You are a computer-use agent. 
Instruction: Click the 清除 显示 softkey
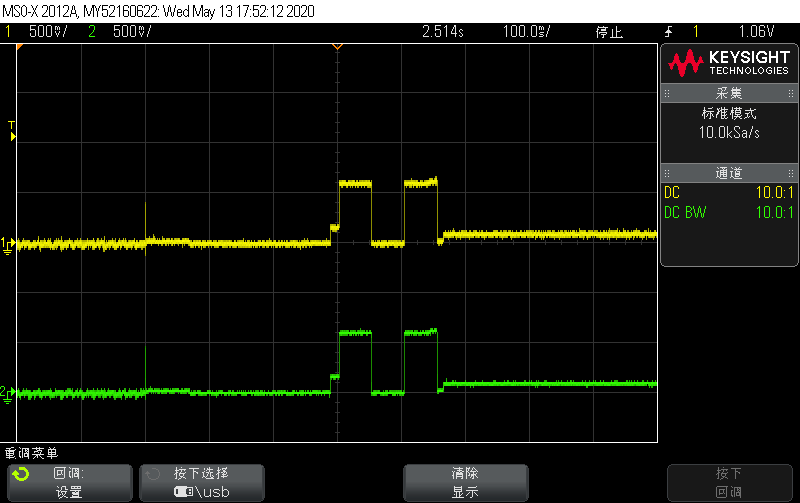465,483
